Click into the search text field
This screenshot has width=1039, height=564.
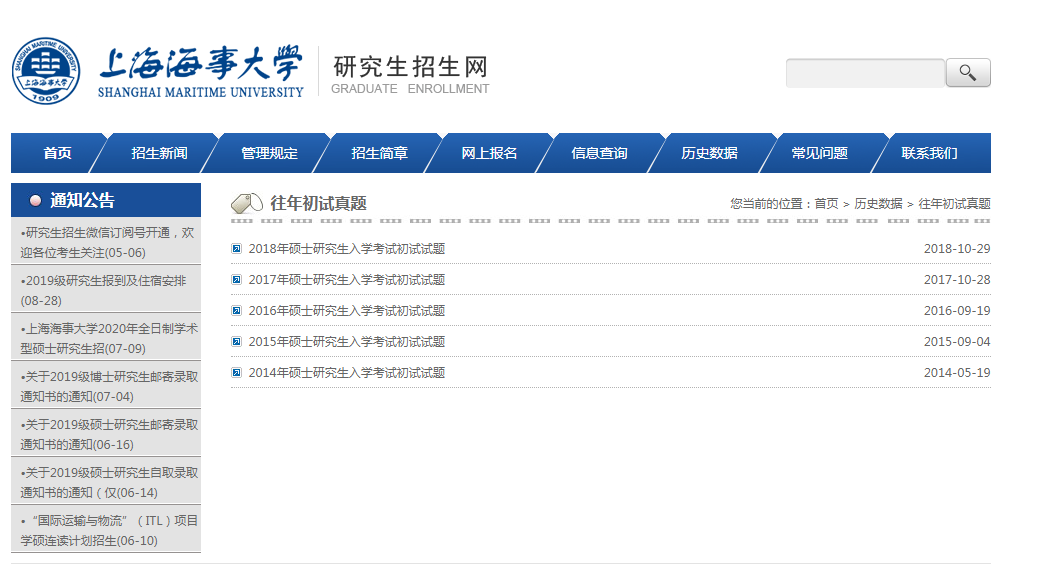point(864,73)
